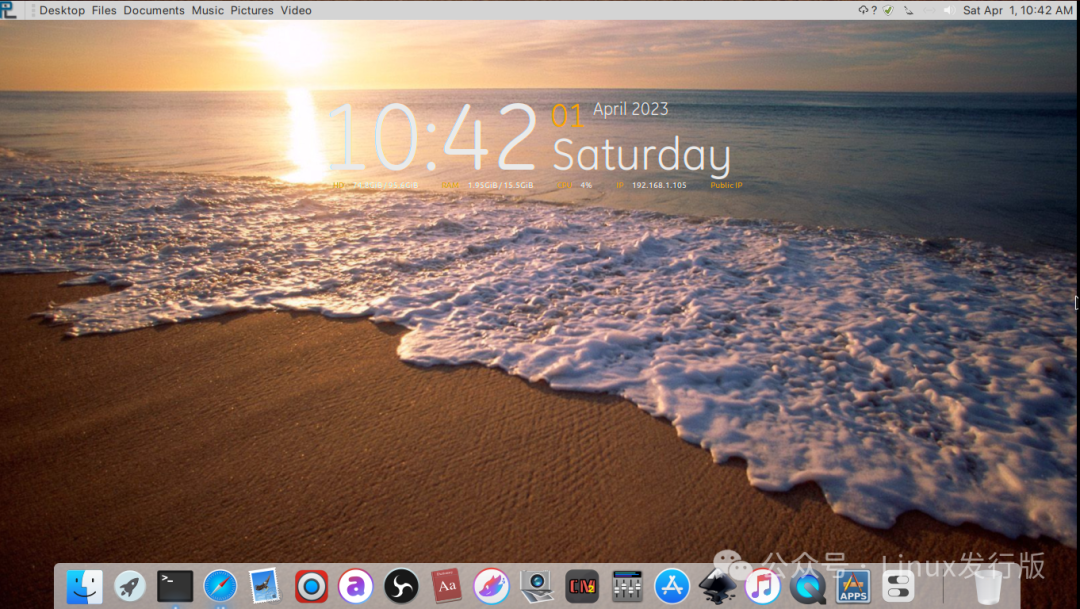Open the Dictionary app with the Aa icon
The height and width of the screenshot is (609, 1080).
[445, 586]
